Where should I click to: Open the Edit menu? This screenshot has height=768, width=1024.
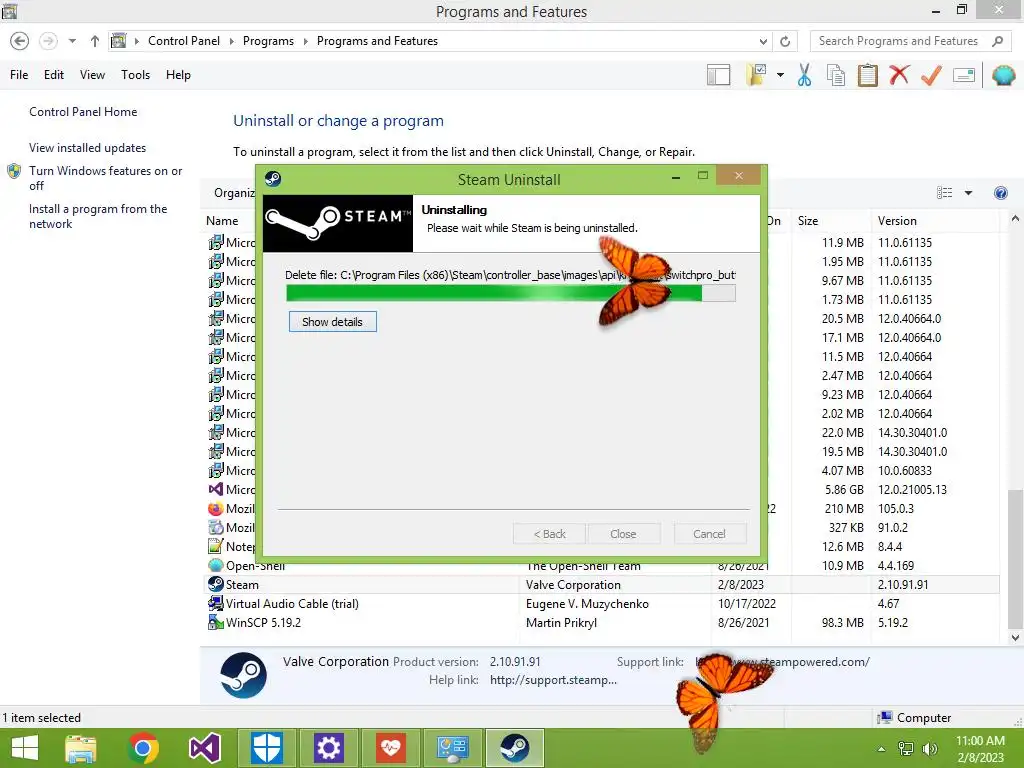pyautogui.click(x=54, y=75)
